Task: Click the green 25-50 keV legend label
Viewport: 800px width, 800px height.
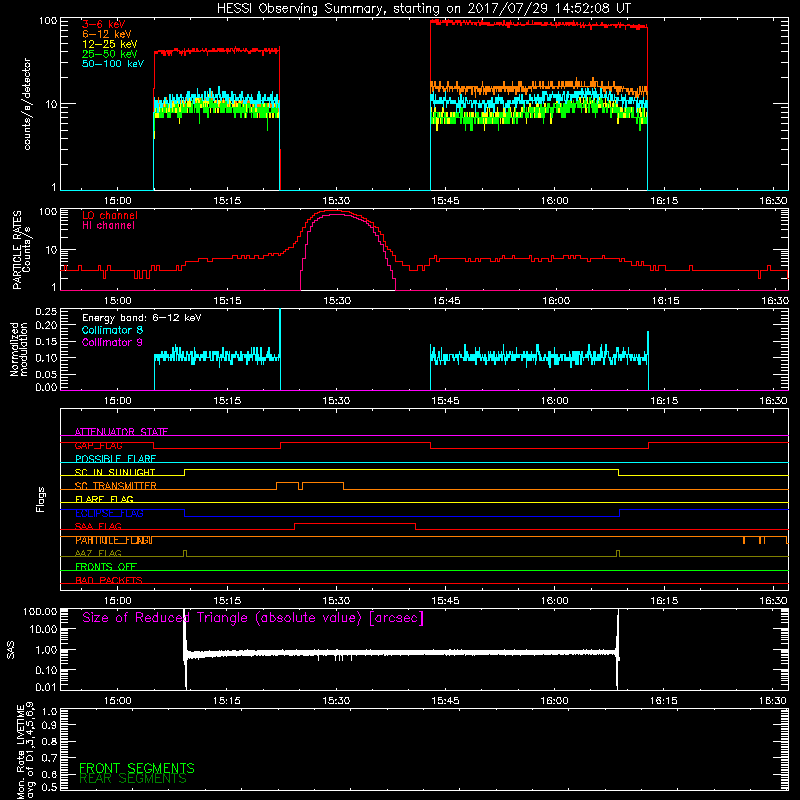Action: pos(110,54)
